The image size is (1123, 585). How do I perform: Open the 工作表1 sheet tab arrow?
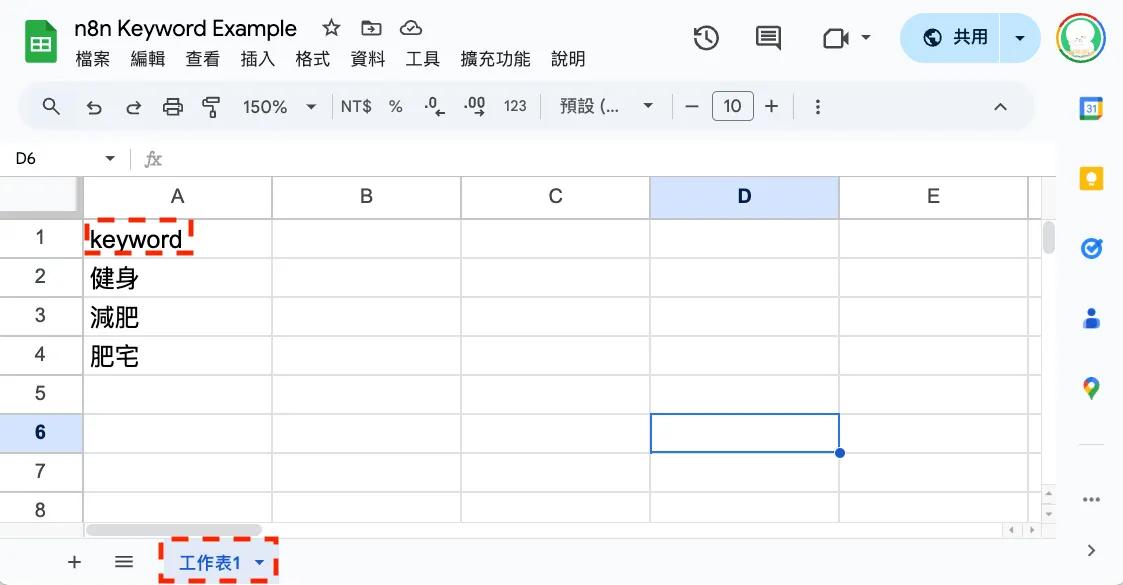coord(260,562)
